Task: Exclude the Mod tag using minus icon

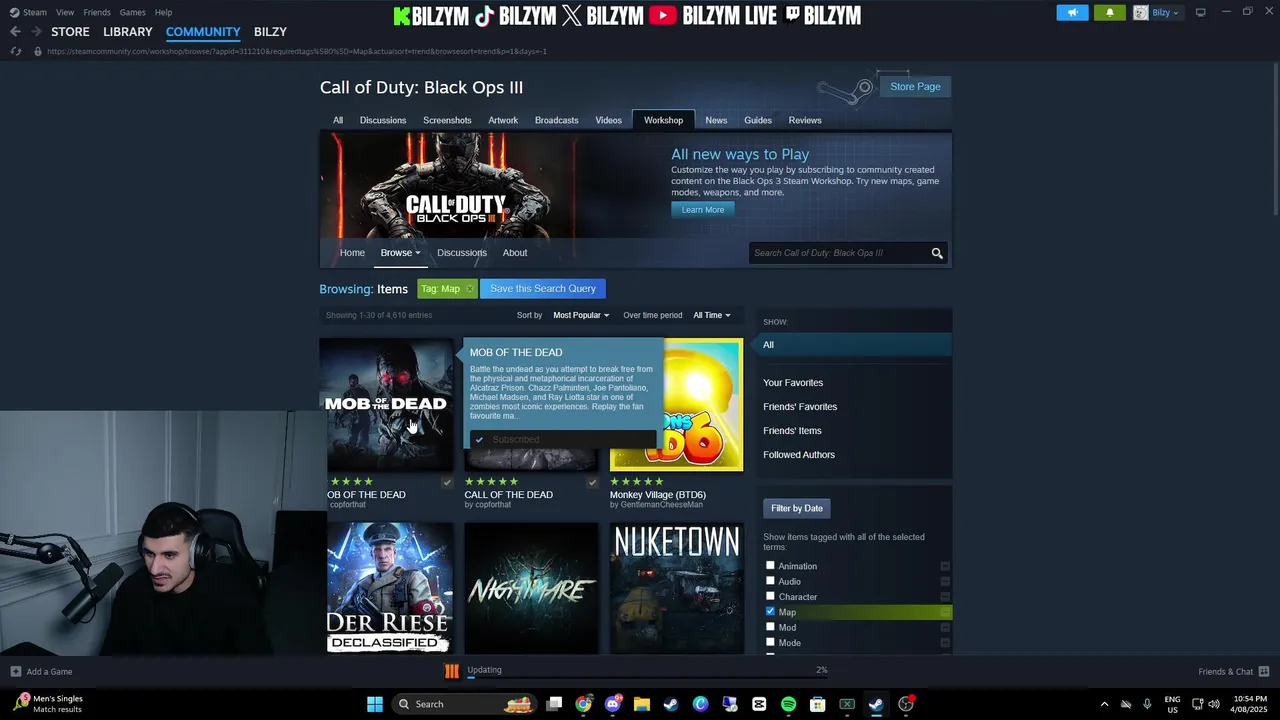Action: [x=945, y=628]
